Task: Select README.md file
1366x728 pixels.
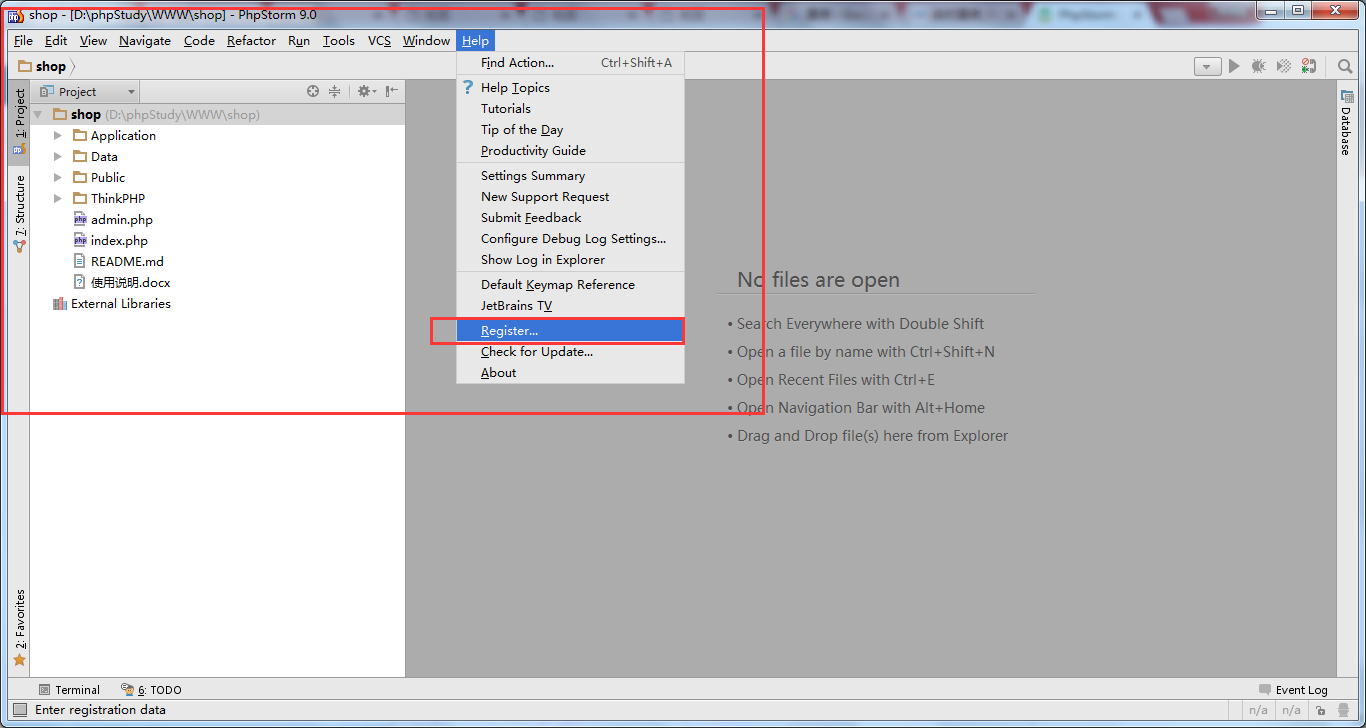Action: pos(126,261)
